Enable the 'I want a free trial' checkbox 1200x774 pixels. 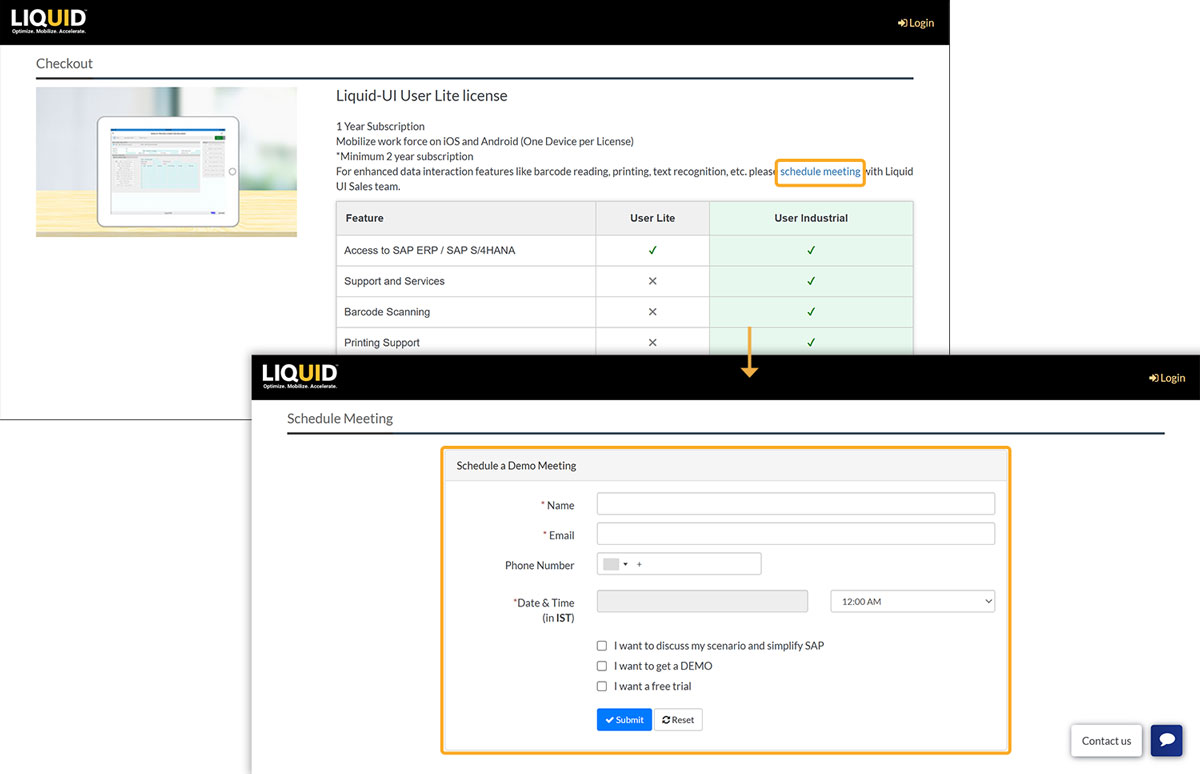(602, 686)
